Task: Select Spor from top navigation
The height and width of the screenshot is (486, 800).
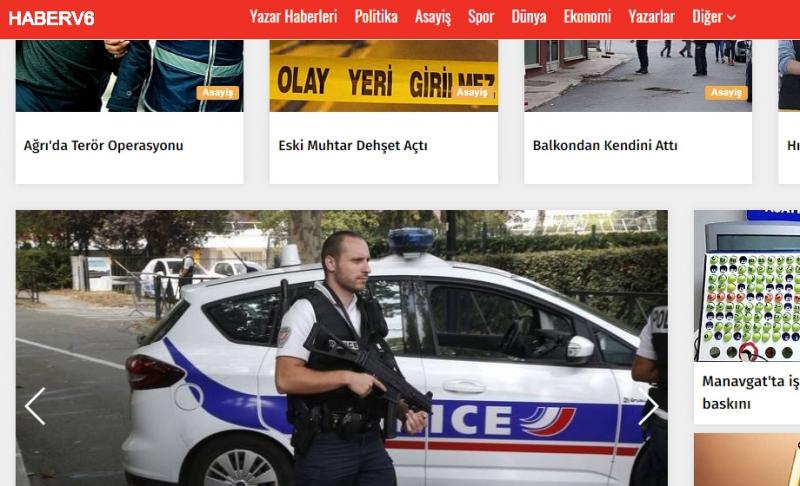Action: click(481, 17)
